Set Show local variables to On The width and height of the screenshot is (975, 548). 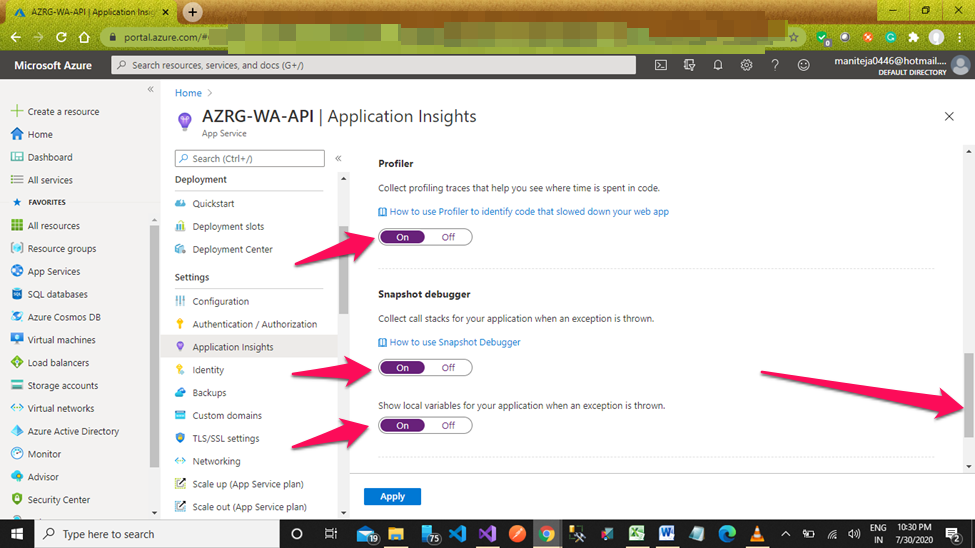(402, 425)
